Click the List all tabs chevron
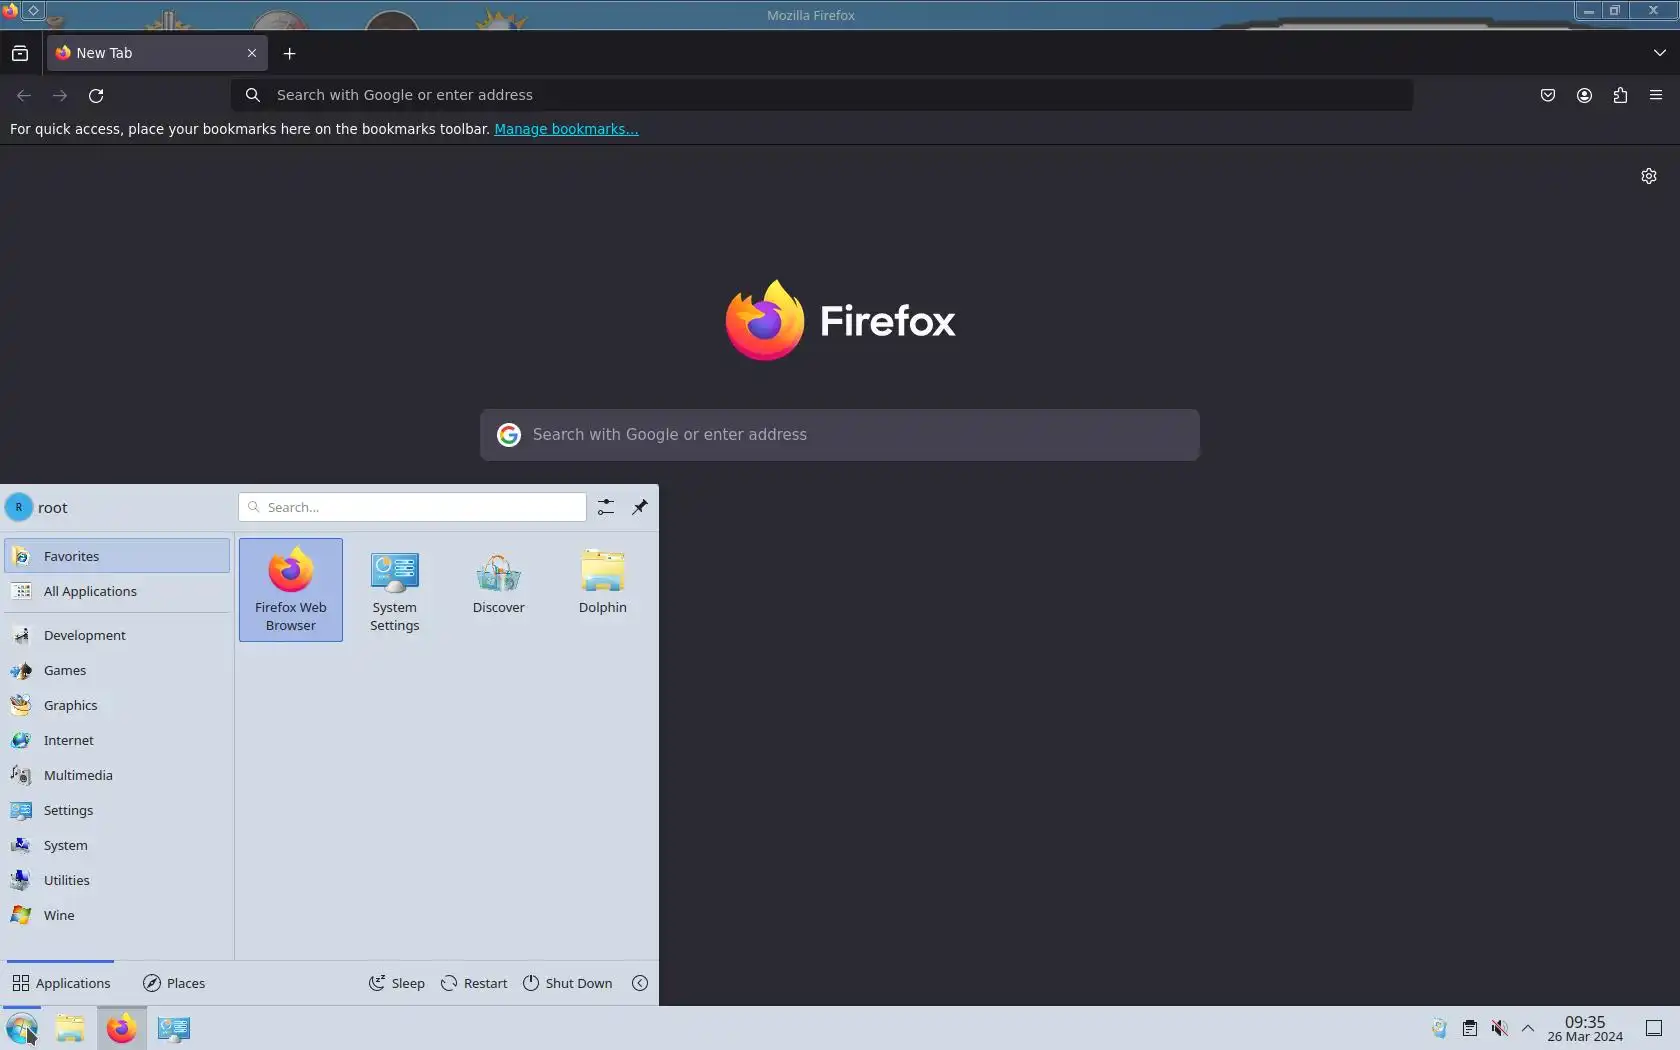 coord(1660,53)
